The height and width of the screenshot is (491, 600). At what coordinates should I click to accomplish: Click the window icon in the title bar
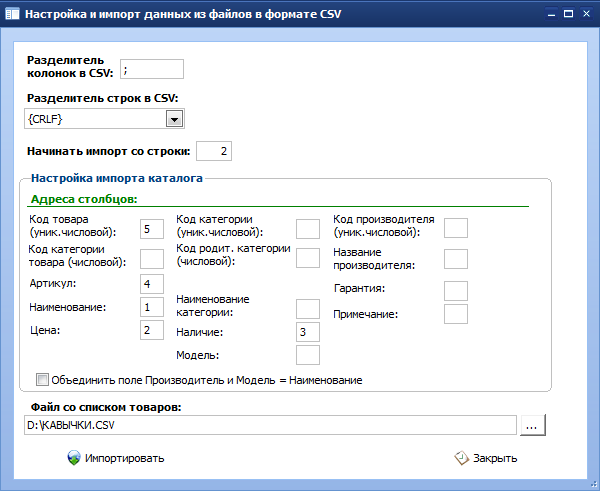(12, 14)
